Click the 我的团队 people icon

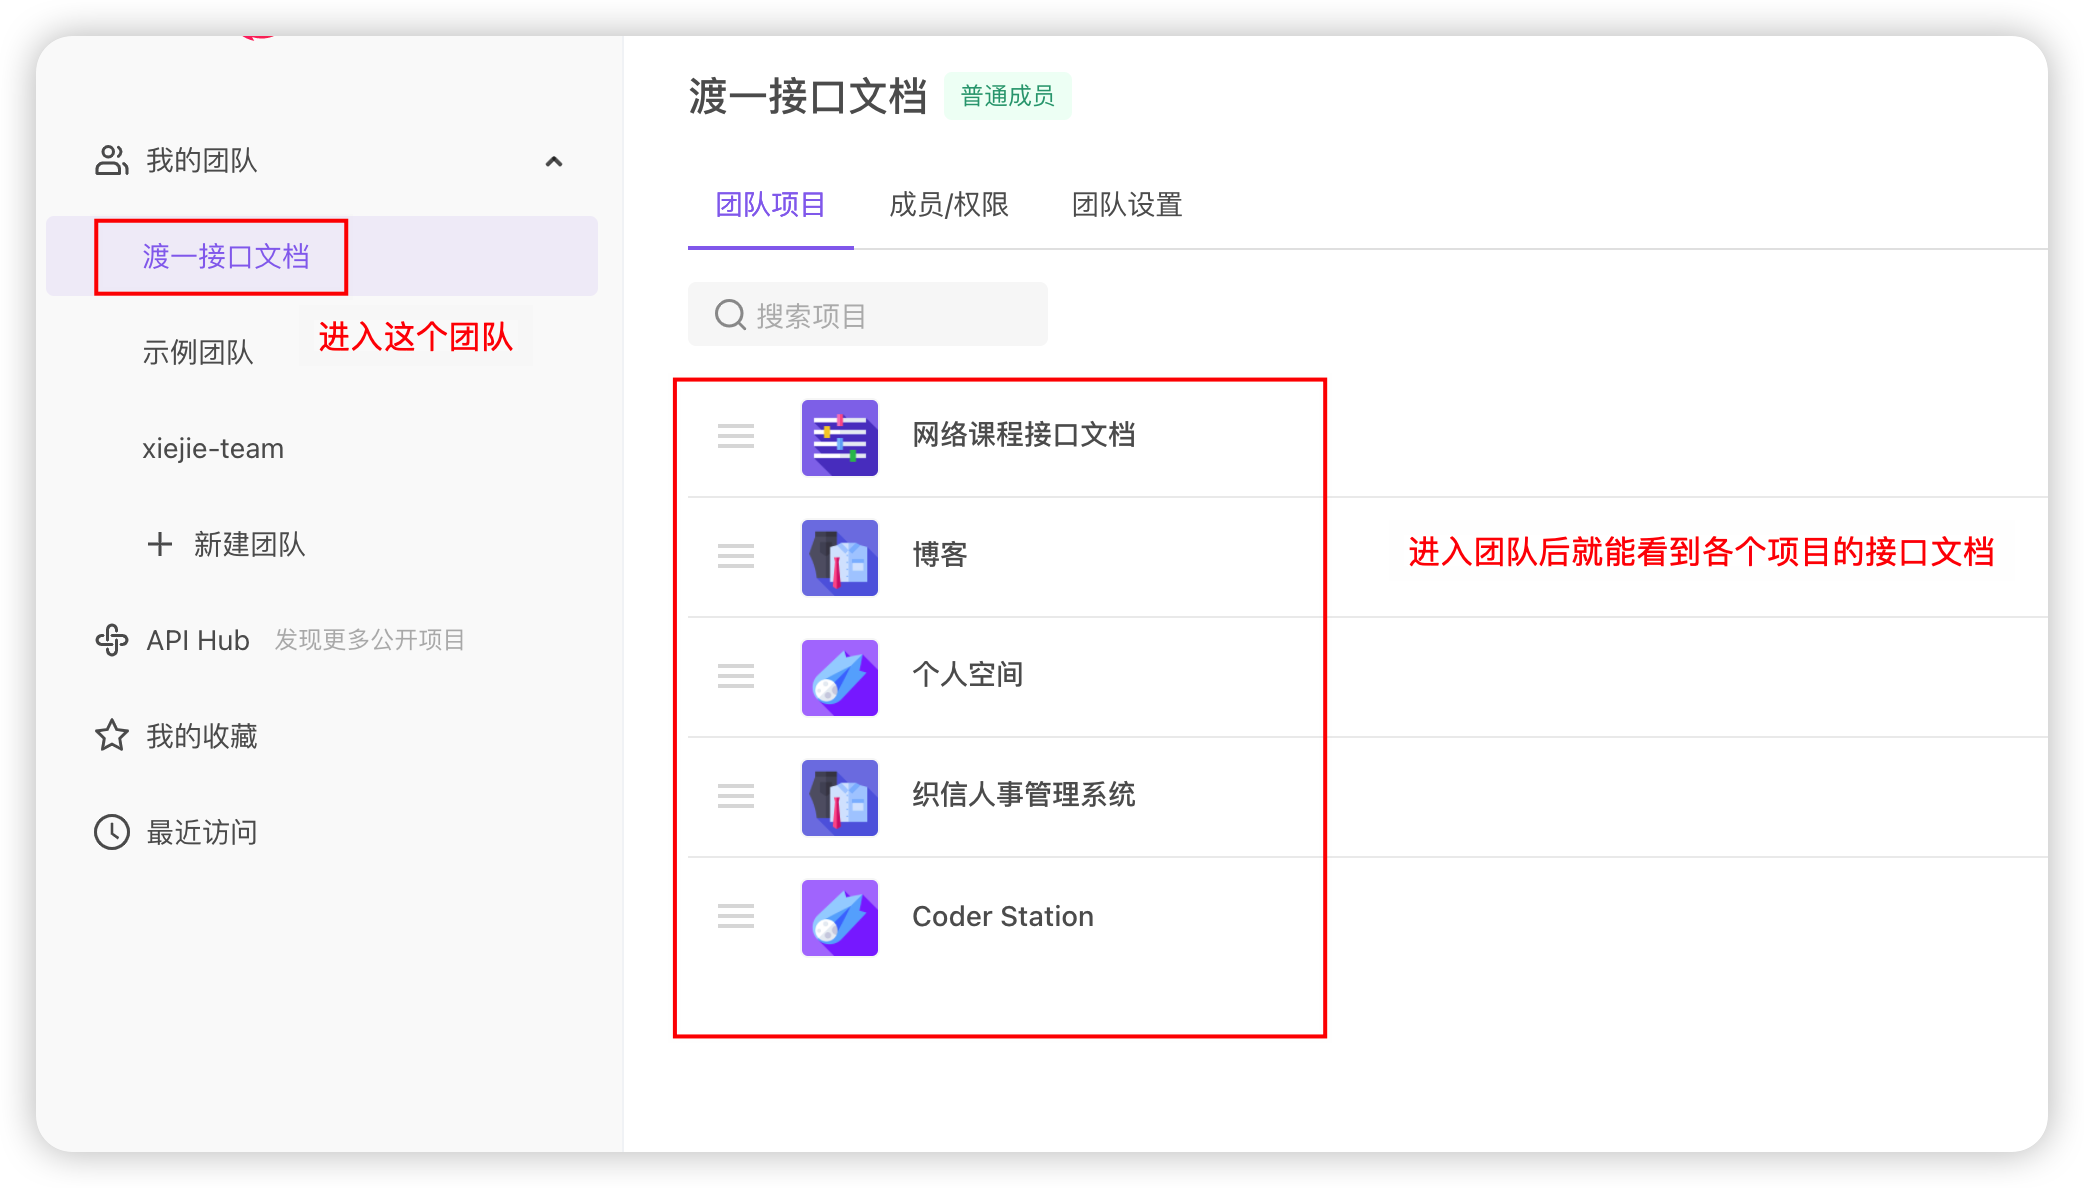pyautogui.click(x=112, y=160)
